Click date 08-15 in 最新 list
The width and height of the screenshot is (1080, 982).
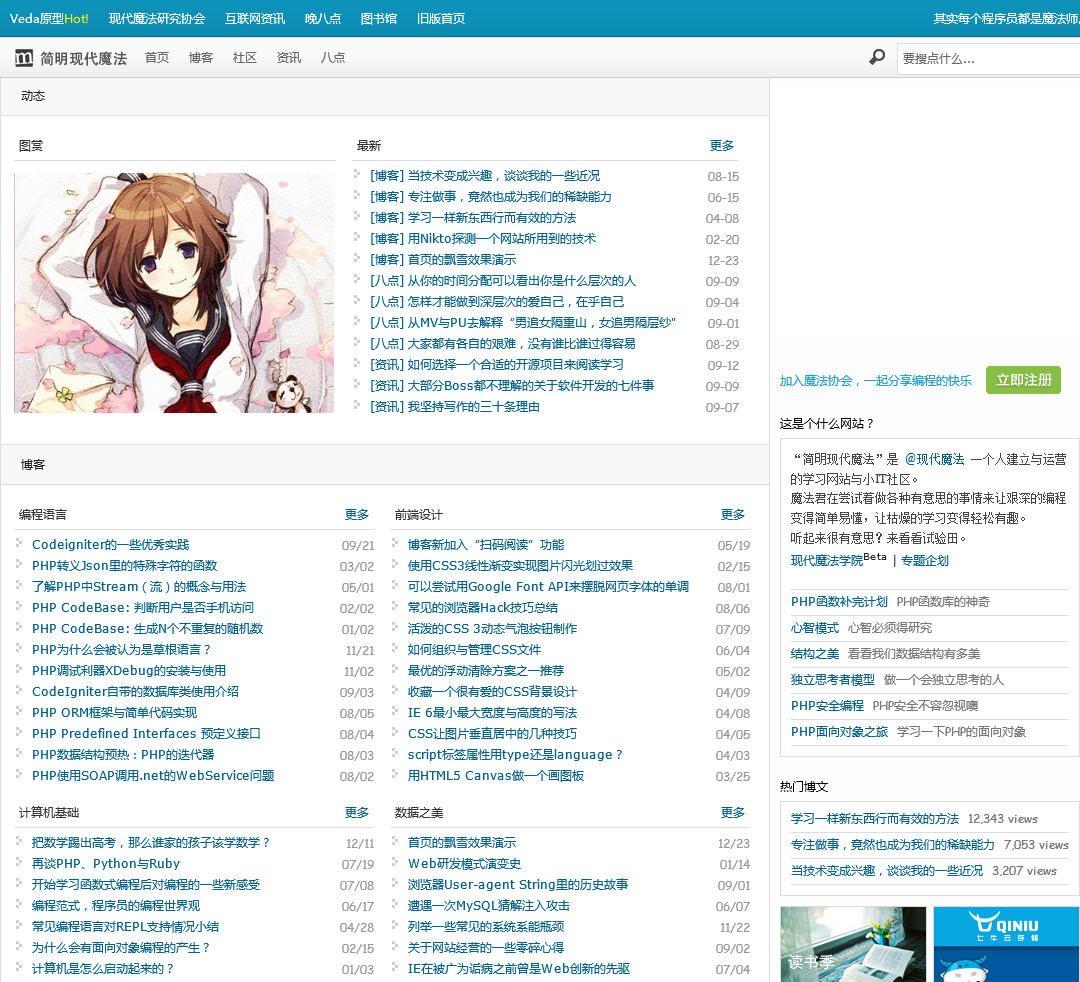pos(723,176)
